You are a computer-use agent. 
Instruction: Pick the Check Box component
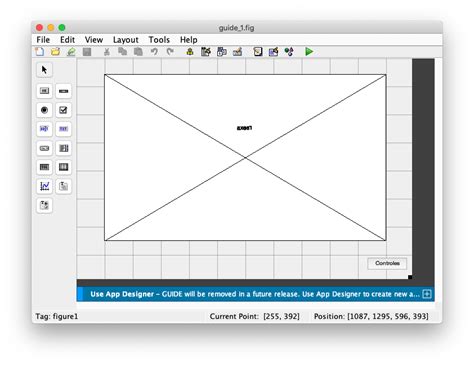click(x=63, y=110)
